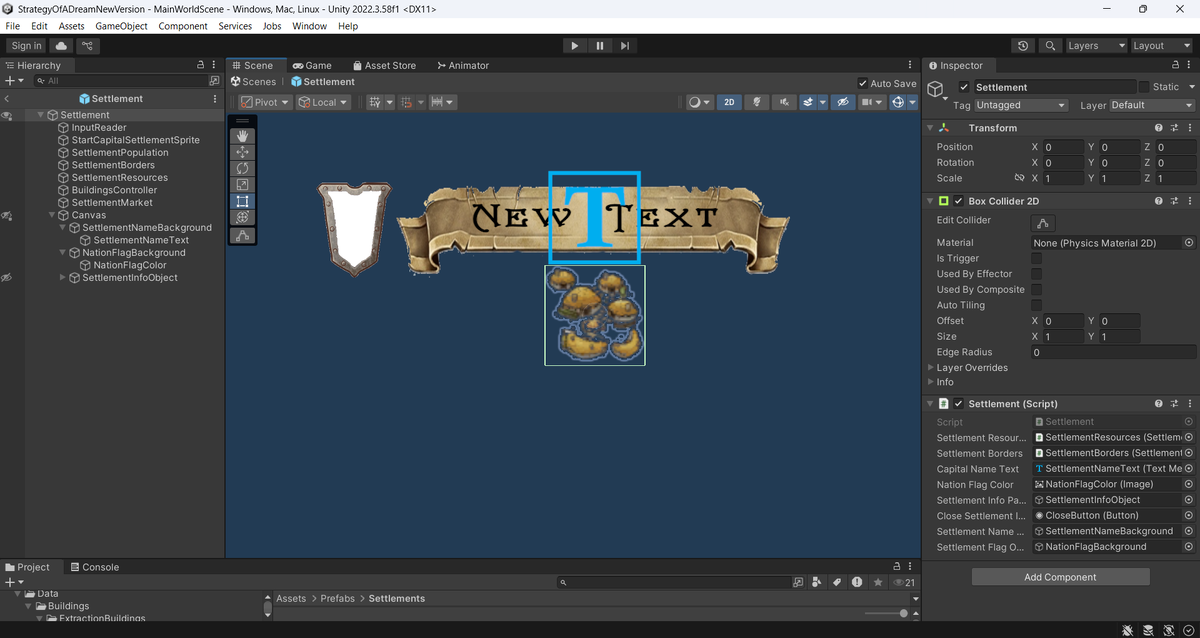Open the Window menu

point(310,26)
